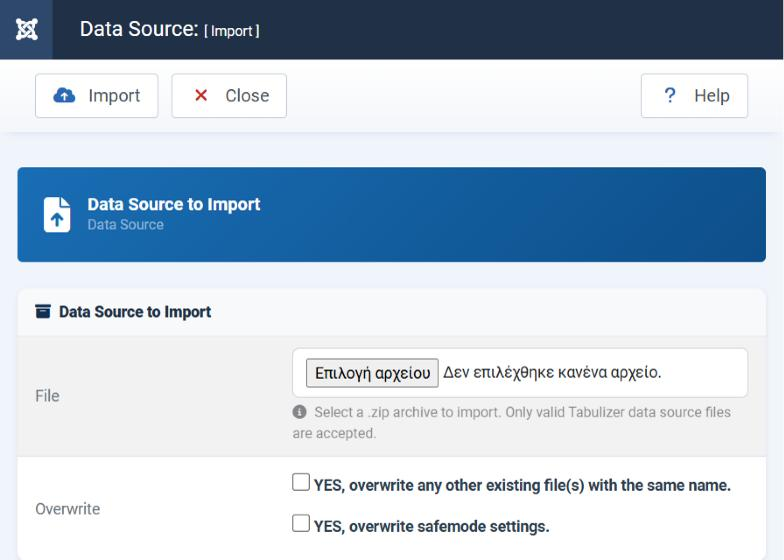This screenshot has height=560, width=784.
Task: Click the Επιλογή αρχείου file chooser button
Action: tap(372, 373)
